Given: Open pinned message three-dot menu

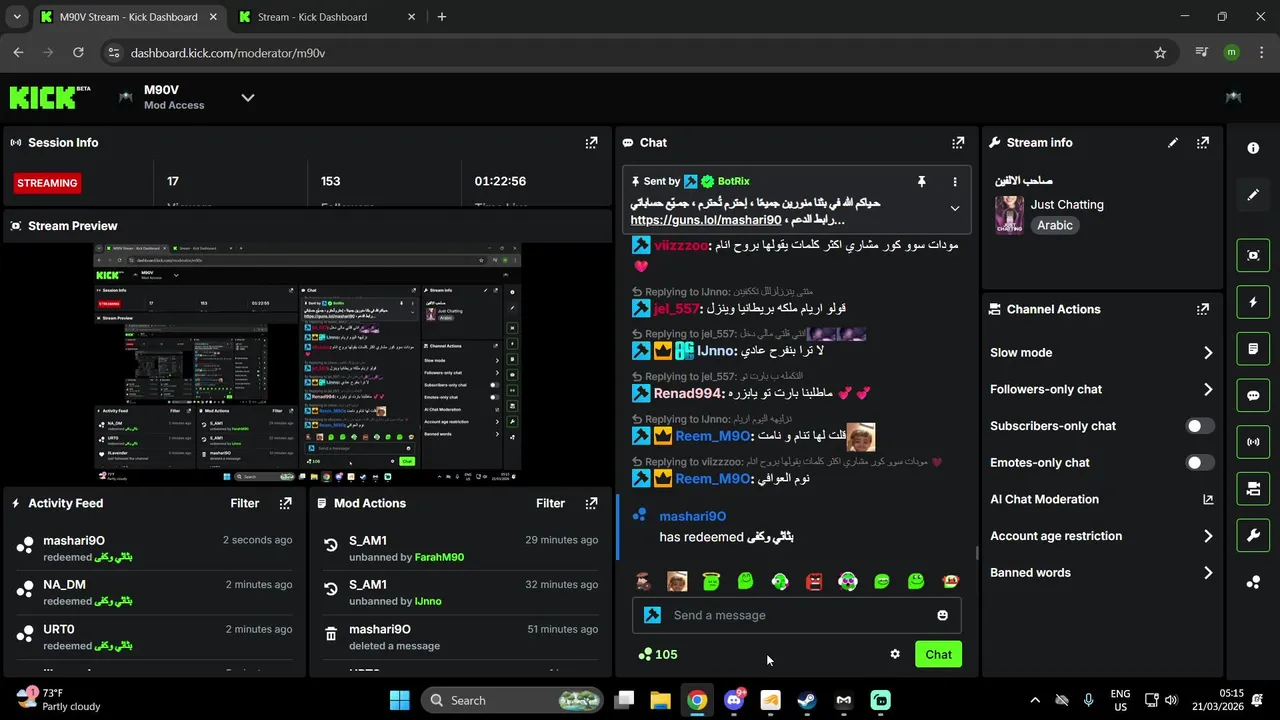Looking at the screenshot, I should coord(955,182).
